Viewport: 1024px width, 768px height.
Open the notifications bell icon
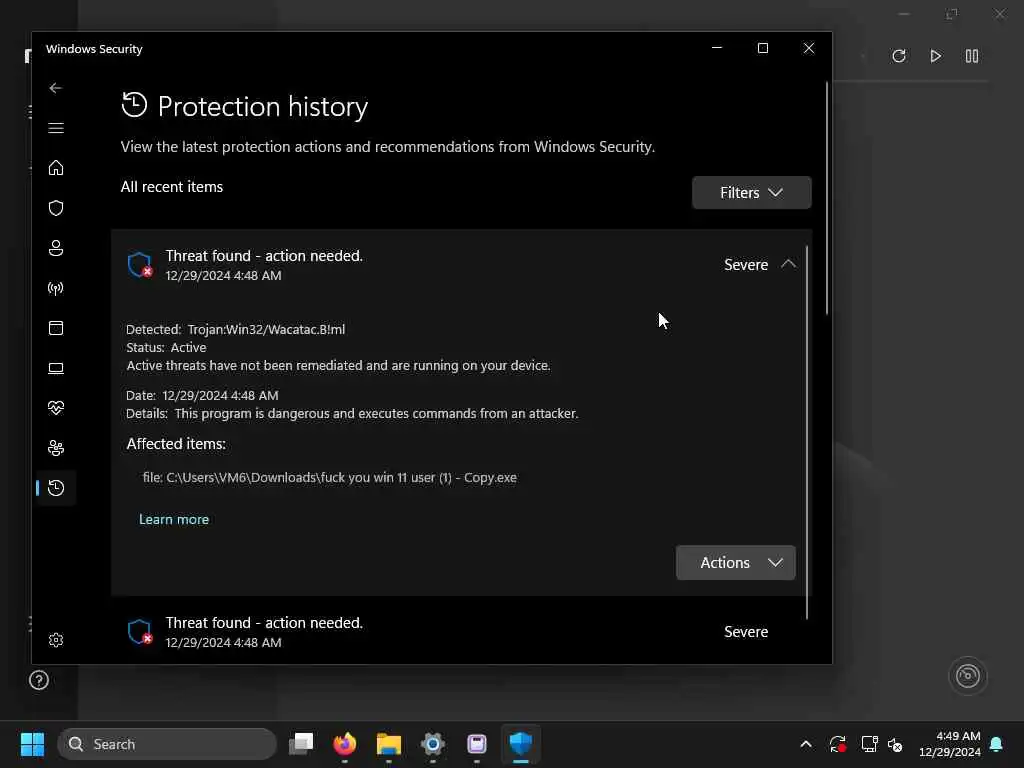point(997,744)
